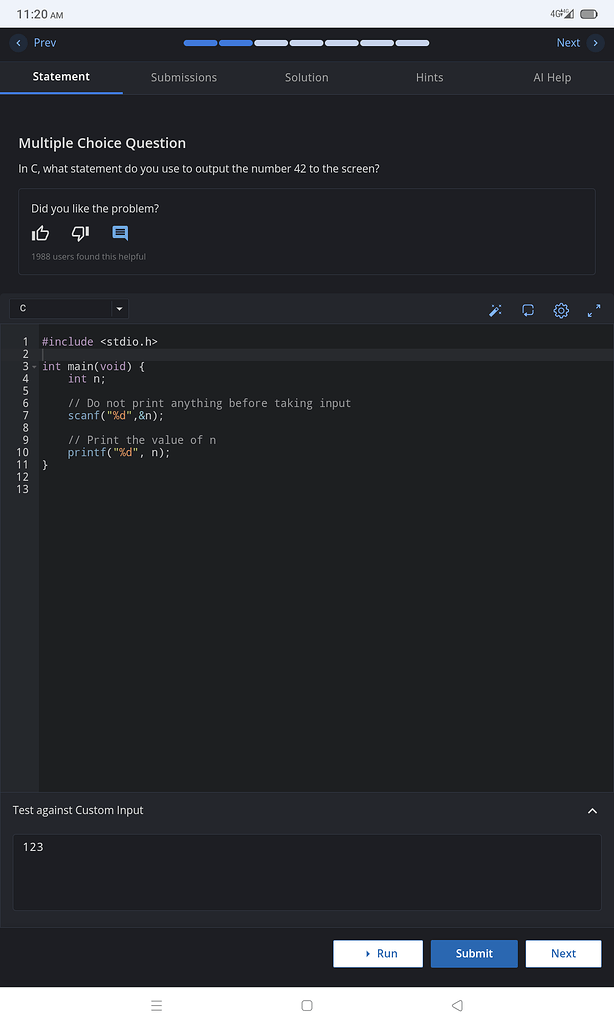Viewport: 614px width, 1024px height.
Task: Give the problem a thumbs up
Action: point(40,233)
